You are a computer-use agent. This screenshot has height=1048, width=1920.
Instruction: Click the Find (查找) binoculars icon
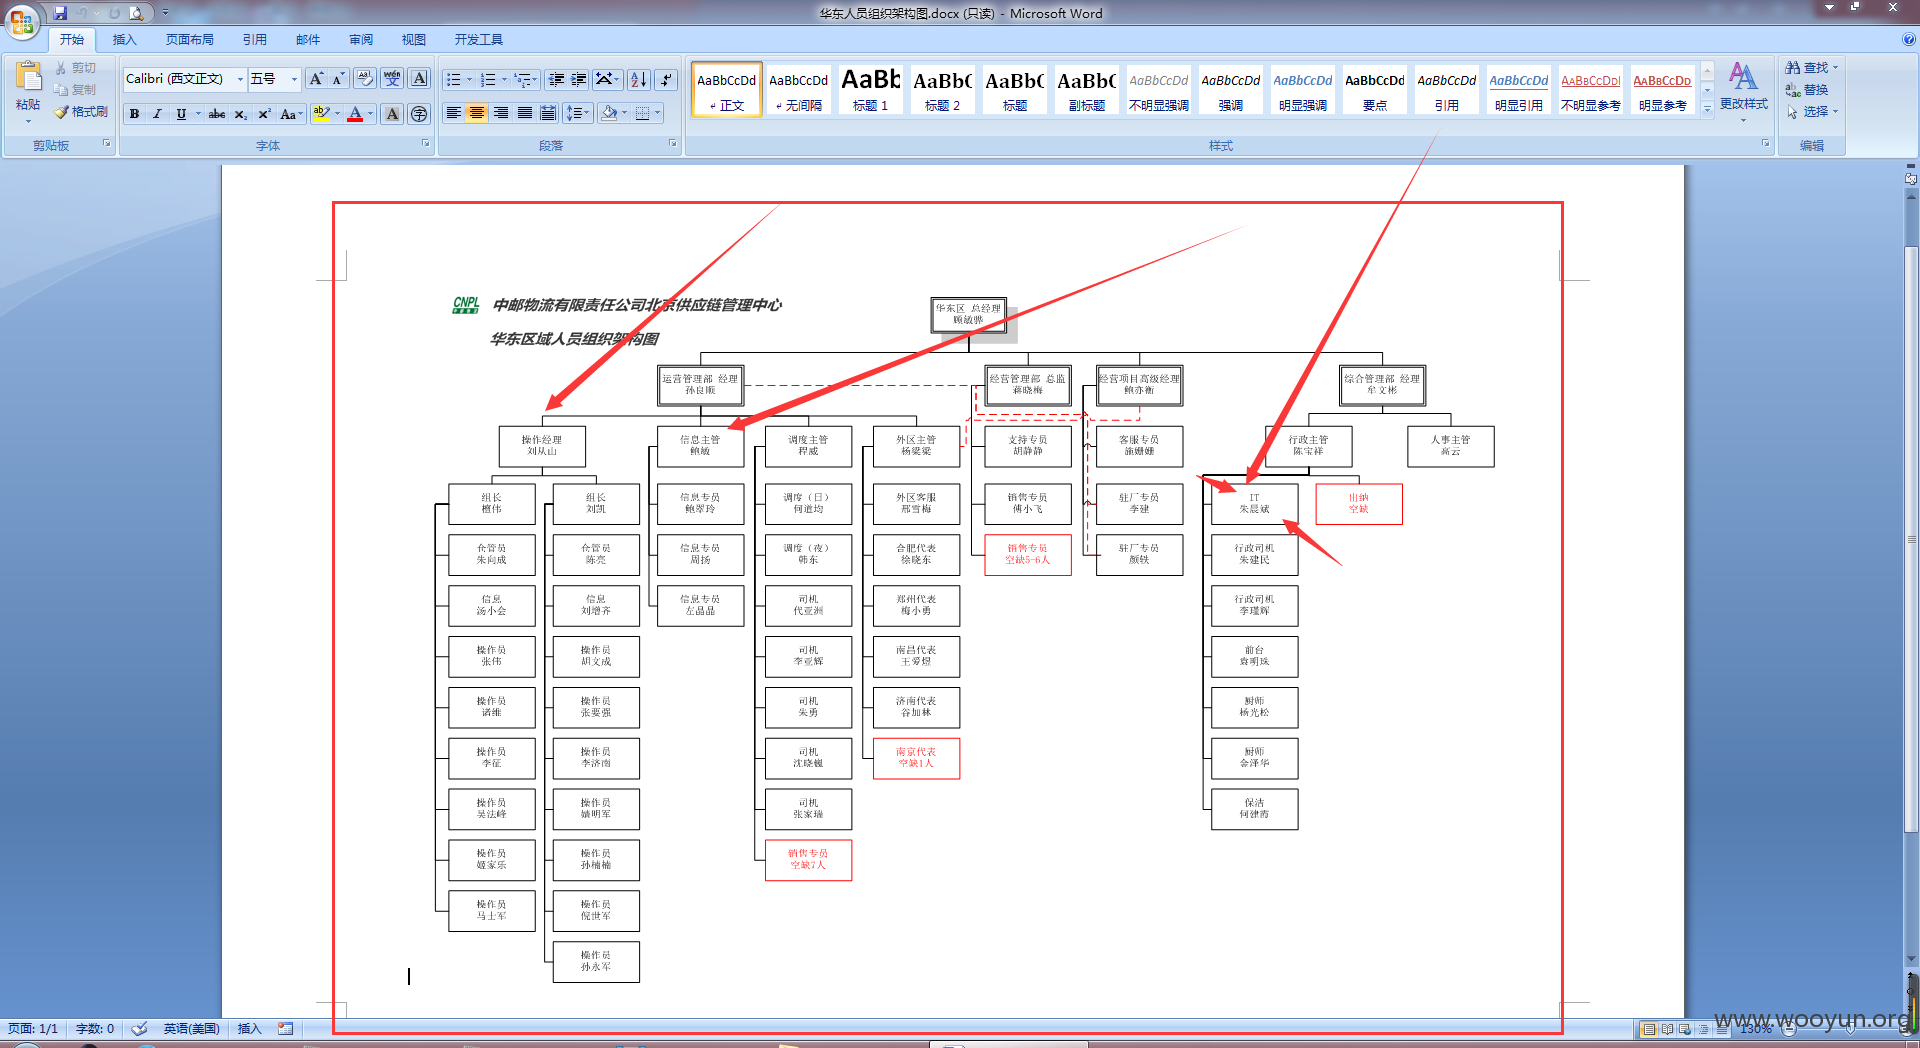tap(1793, 68)
